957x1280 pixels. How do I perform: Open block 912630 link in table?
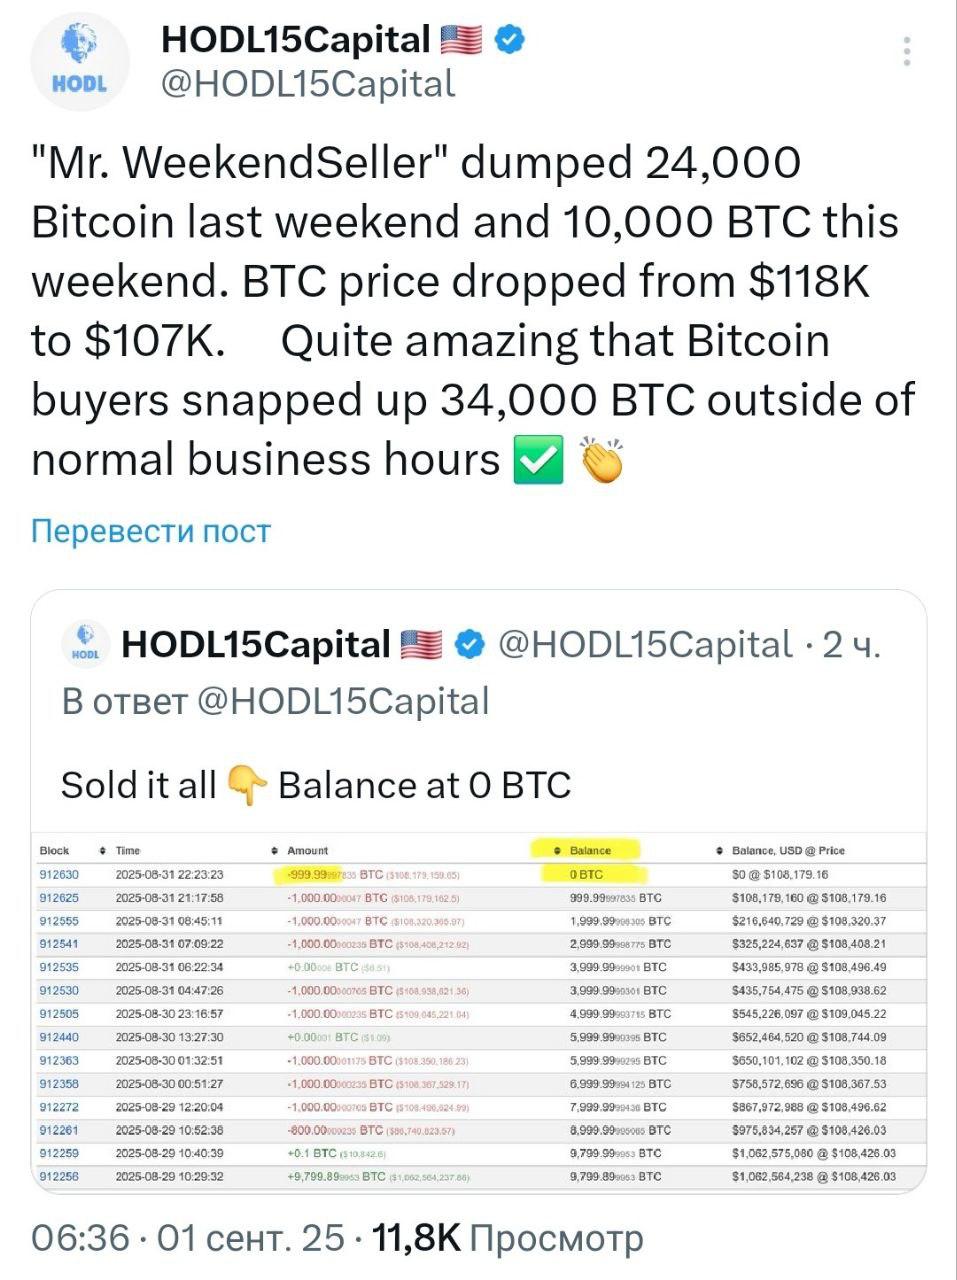pyautogui.click(x=59, y=874)
